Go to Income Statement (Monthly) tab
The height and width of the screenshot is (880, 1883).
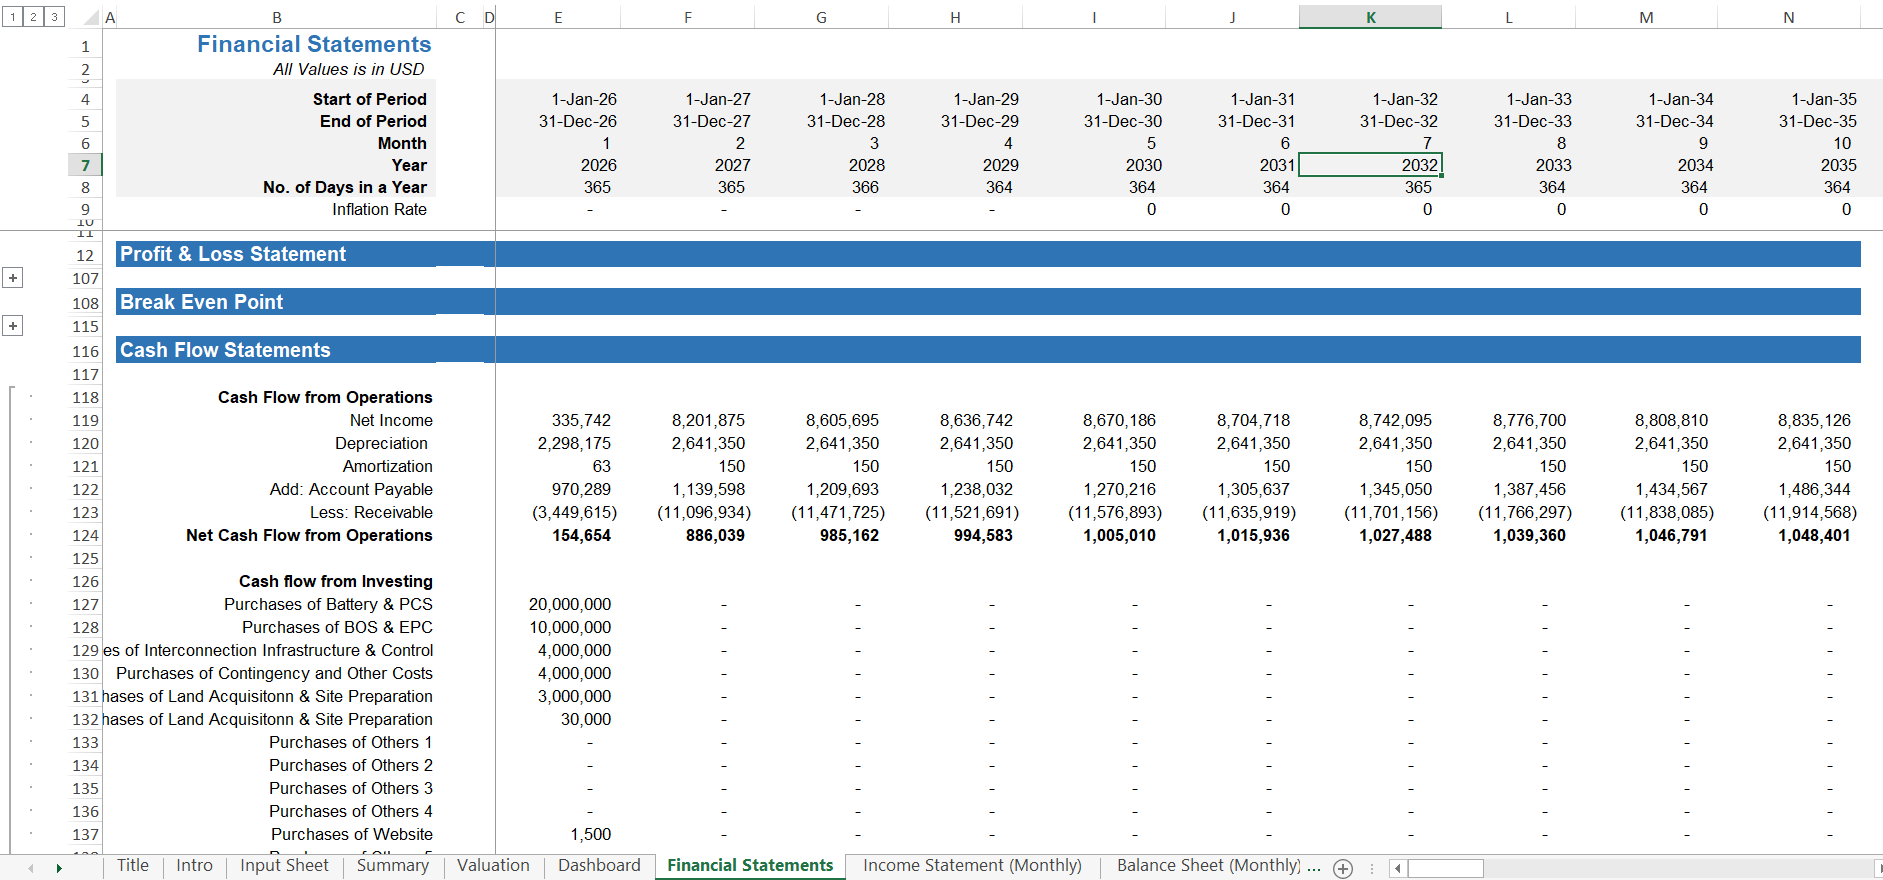click(972, 866)
